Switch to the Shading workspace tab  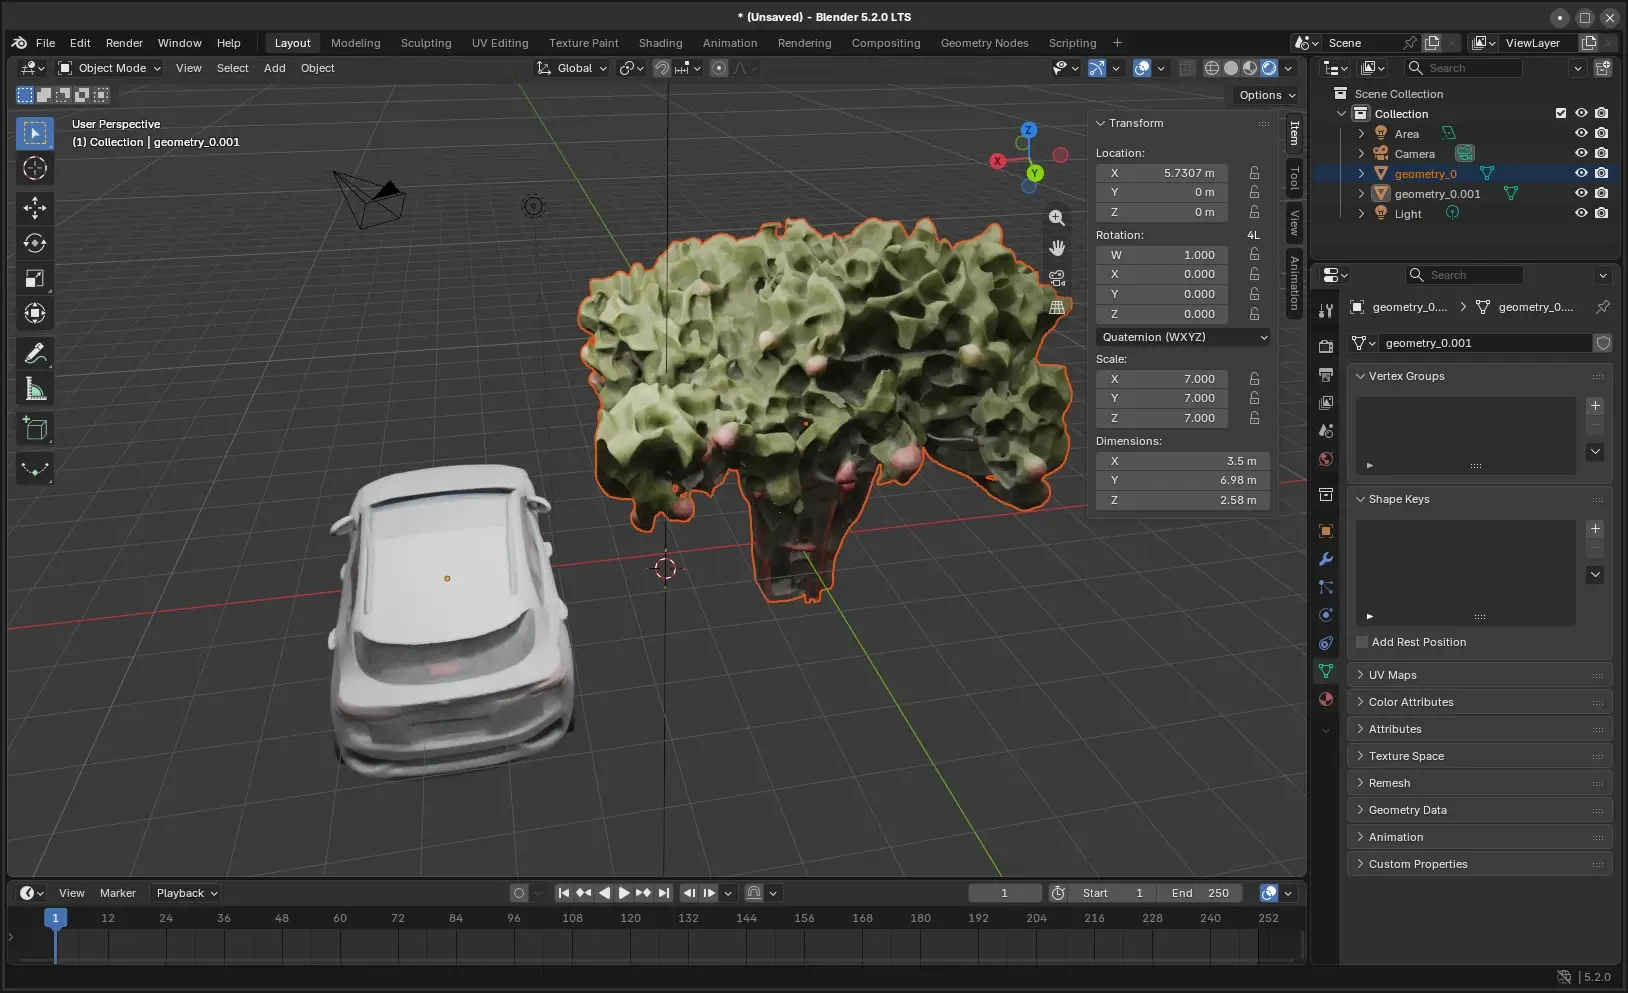(660, 43)
